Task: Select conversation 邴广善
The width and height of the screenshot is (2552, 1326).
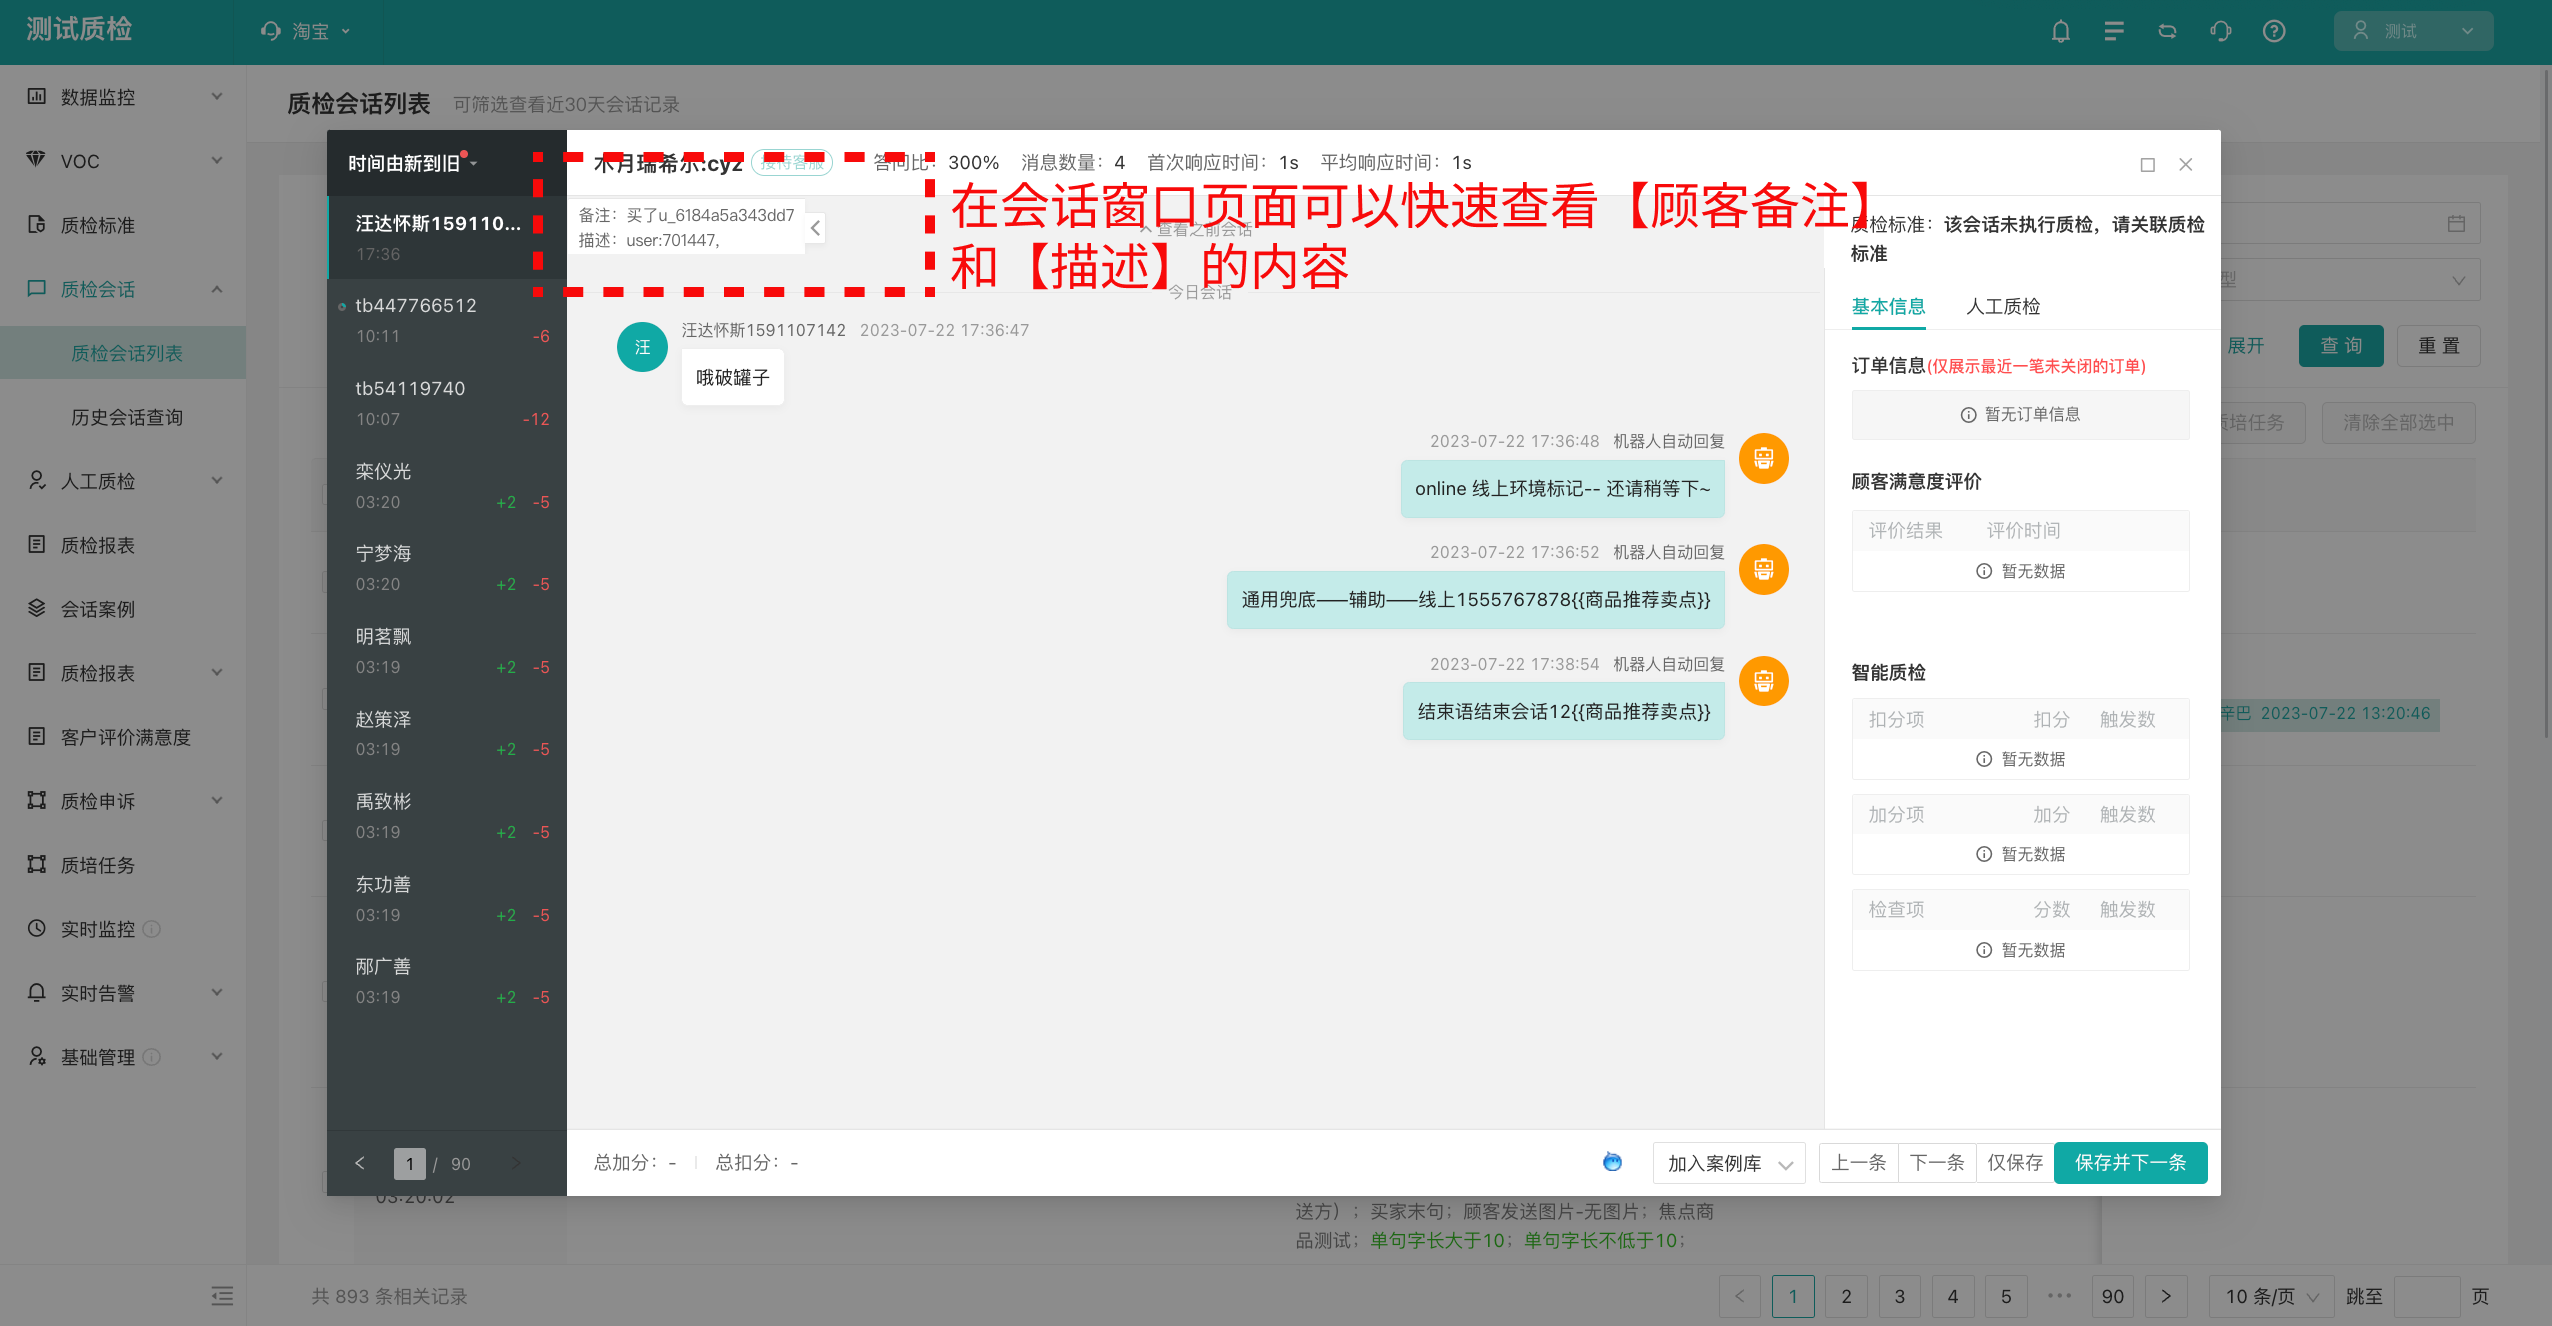Action: (x=447, y=981)
